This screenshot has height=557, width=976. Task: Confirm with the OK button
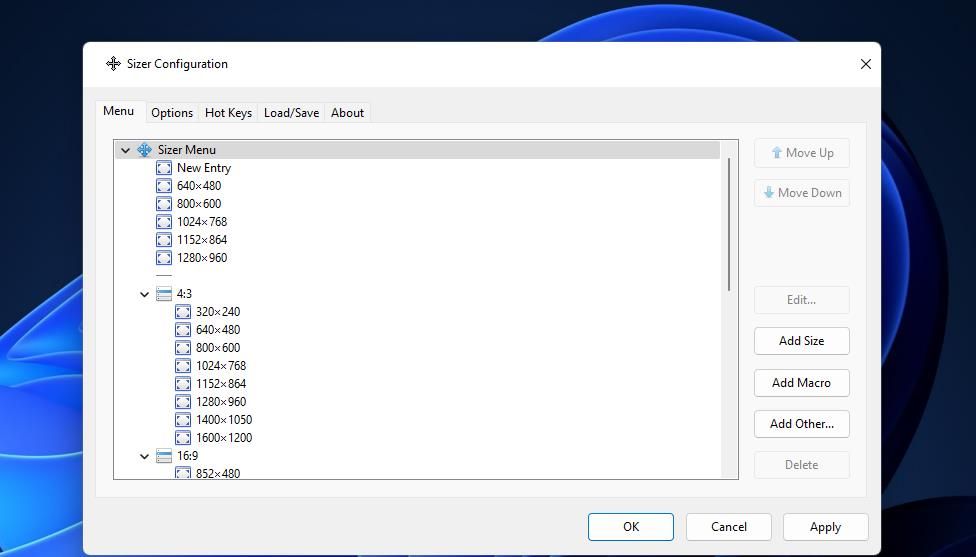(x=631, y=527)
